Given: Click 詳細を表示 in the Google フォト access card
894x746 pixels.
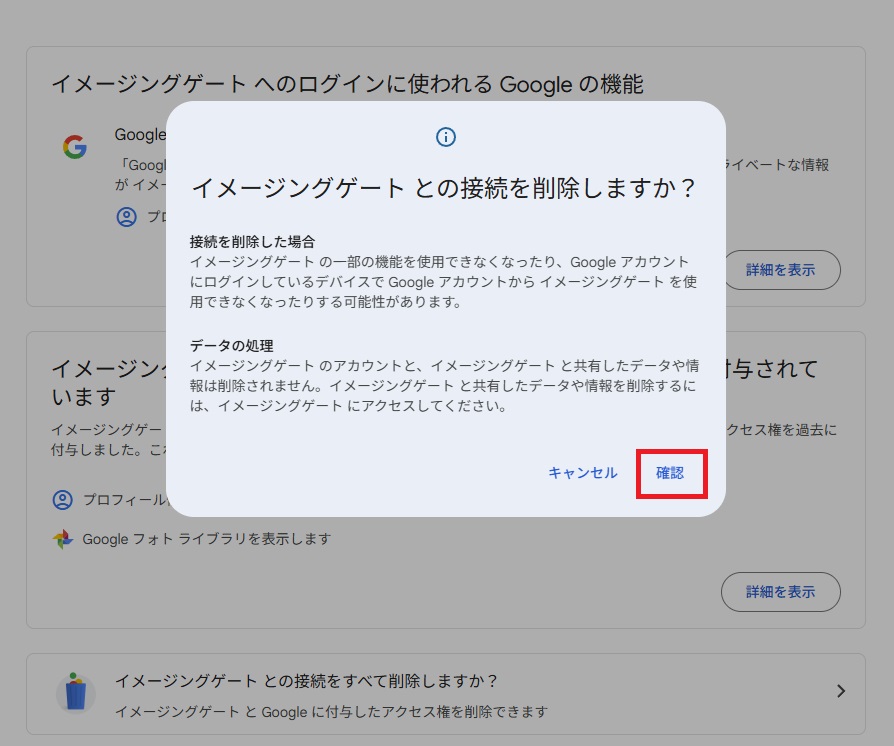Looking at the screenshot, I should [x=781, y=592].
